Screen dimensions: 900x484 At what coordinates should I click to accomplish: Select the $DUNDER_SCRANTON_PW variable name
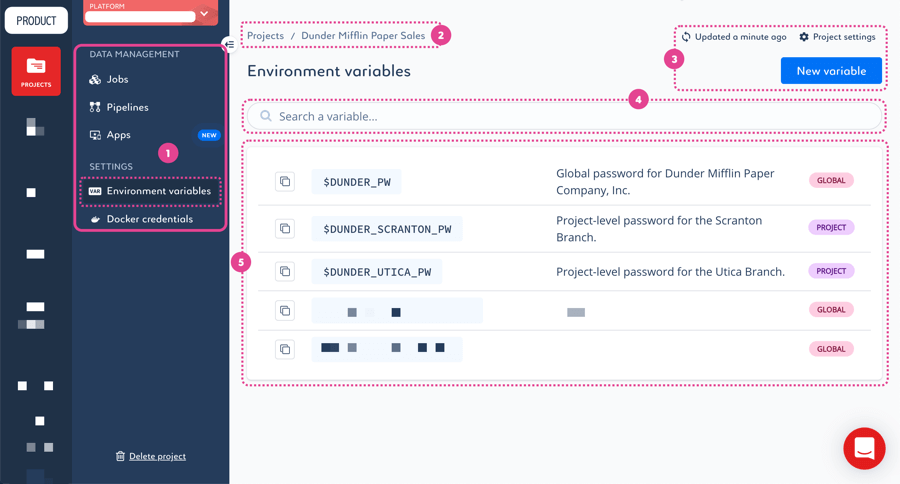[387, 229]
